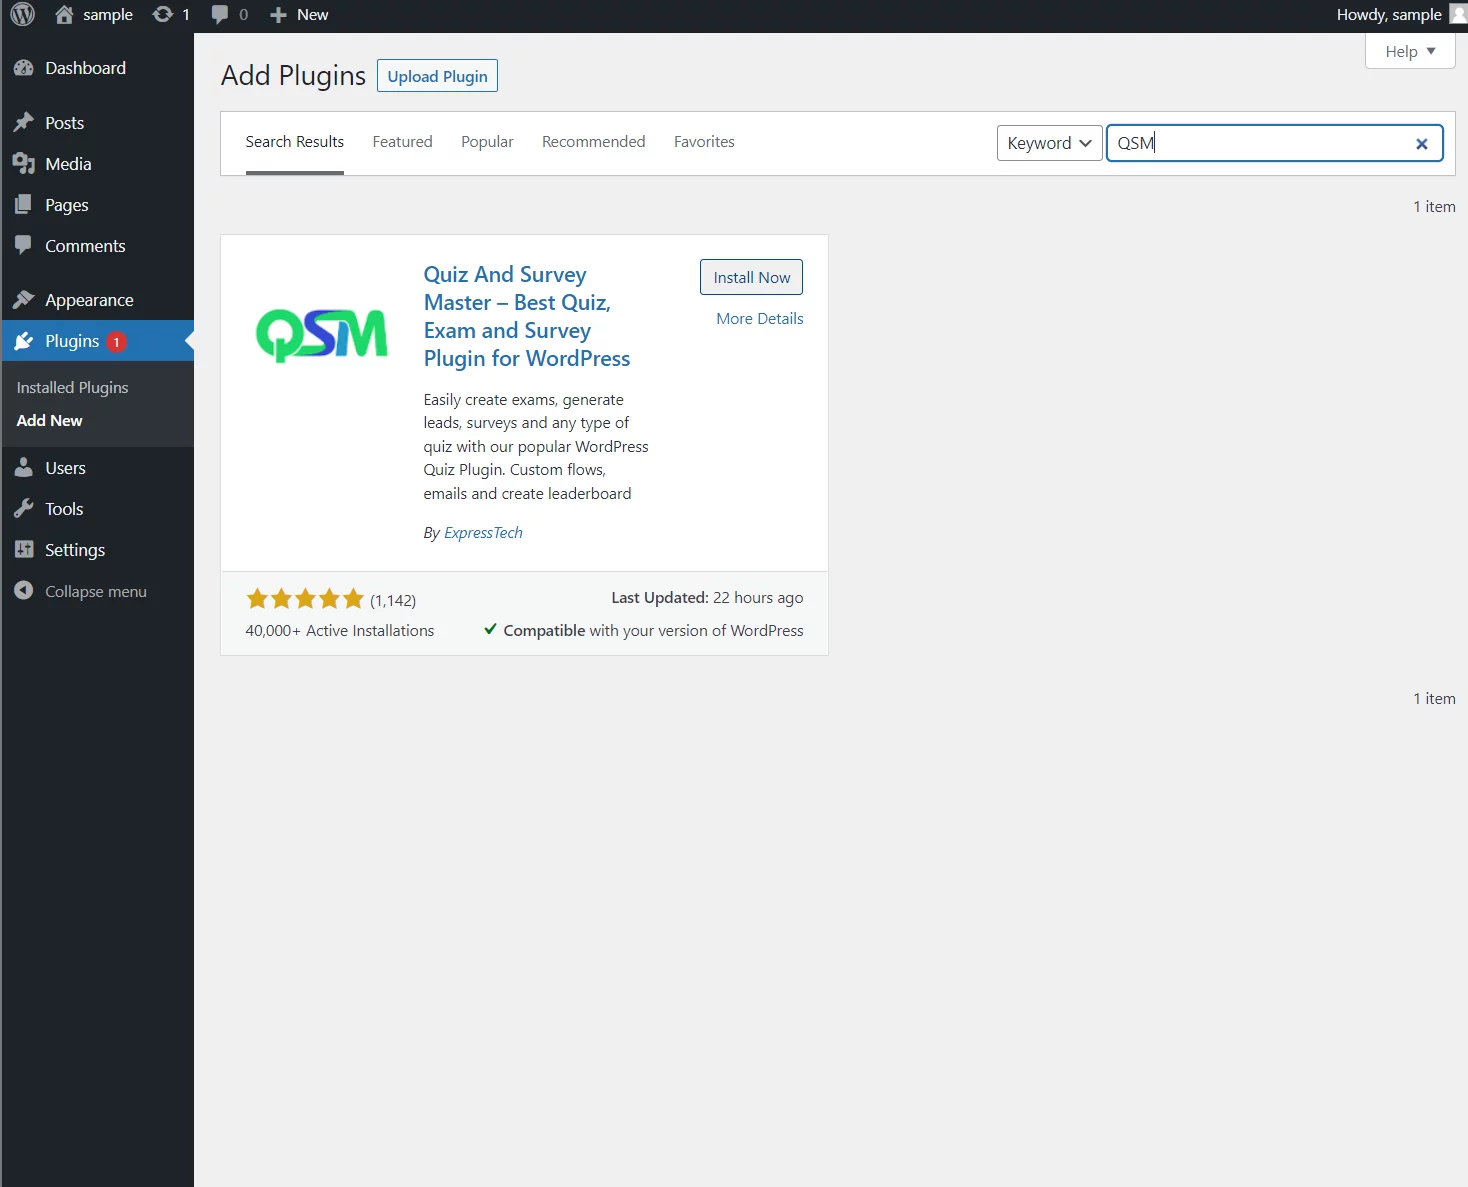Click the Plugins menu item
The image size is (1468, 1187).
[x=97, y=341]
